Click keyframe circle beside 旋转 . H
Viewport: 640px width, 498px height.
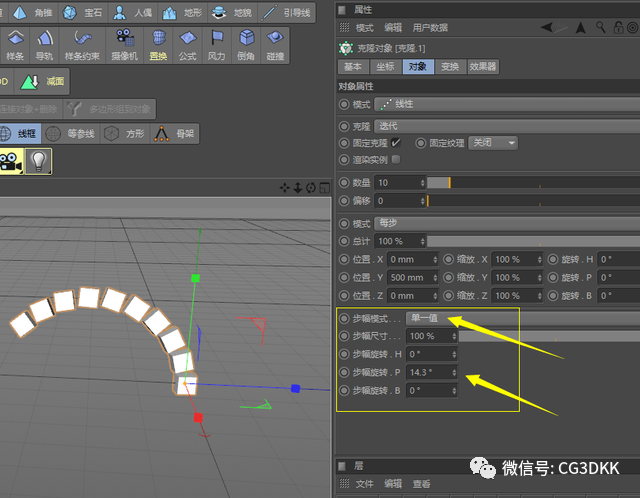click(553, 259)
